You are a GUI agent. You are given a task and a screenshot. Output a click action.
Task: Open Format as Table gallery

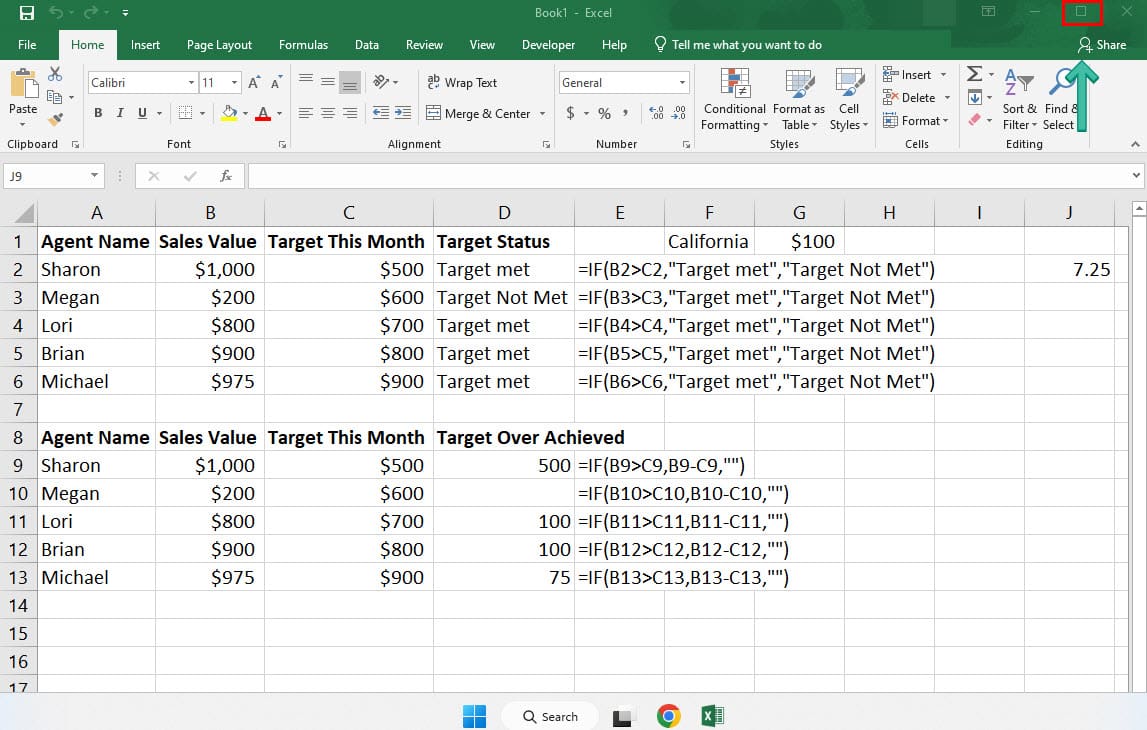pyautogui.click(x=799, y=99)
